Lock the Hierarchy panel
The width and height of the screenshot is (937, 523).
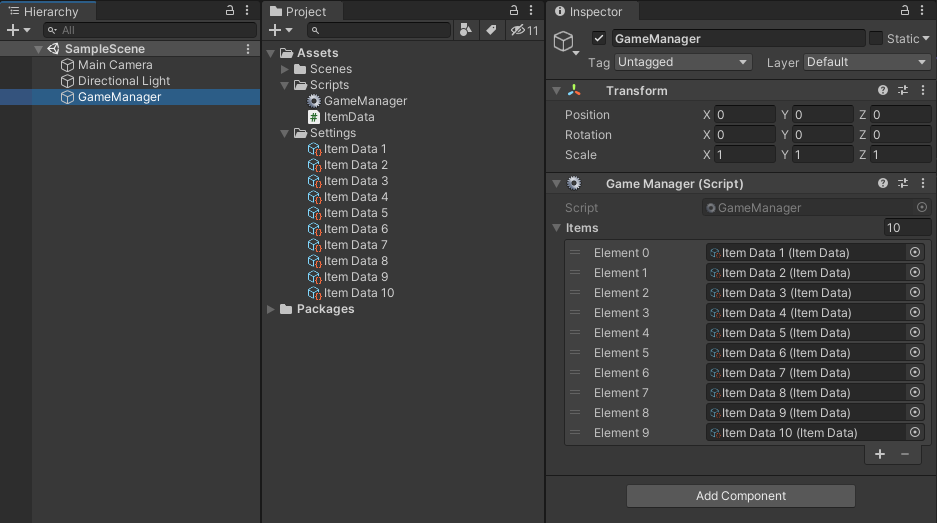tap(229, 10)
